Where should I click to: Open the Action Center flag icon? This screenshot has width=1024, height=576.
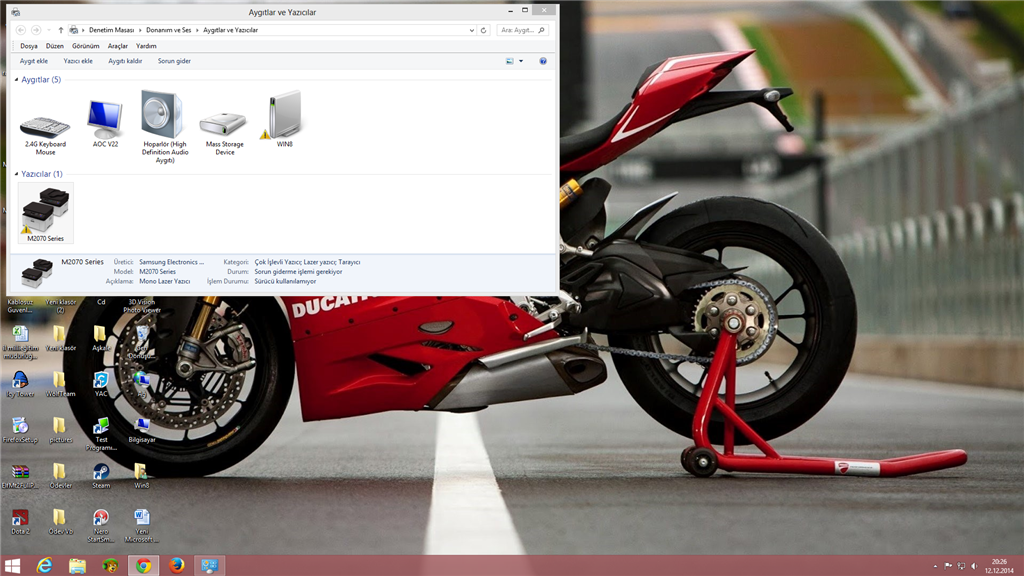948,566
